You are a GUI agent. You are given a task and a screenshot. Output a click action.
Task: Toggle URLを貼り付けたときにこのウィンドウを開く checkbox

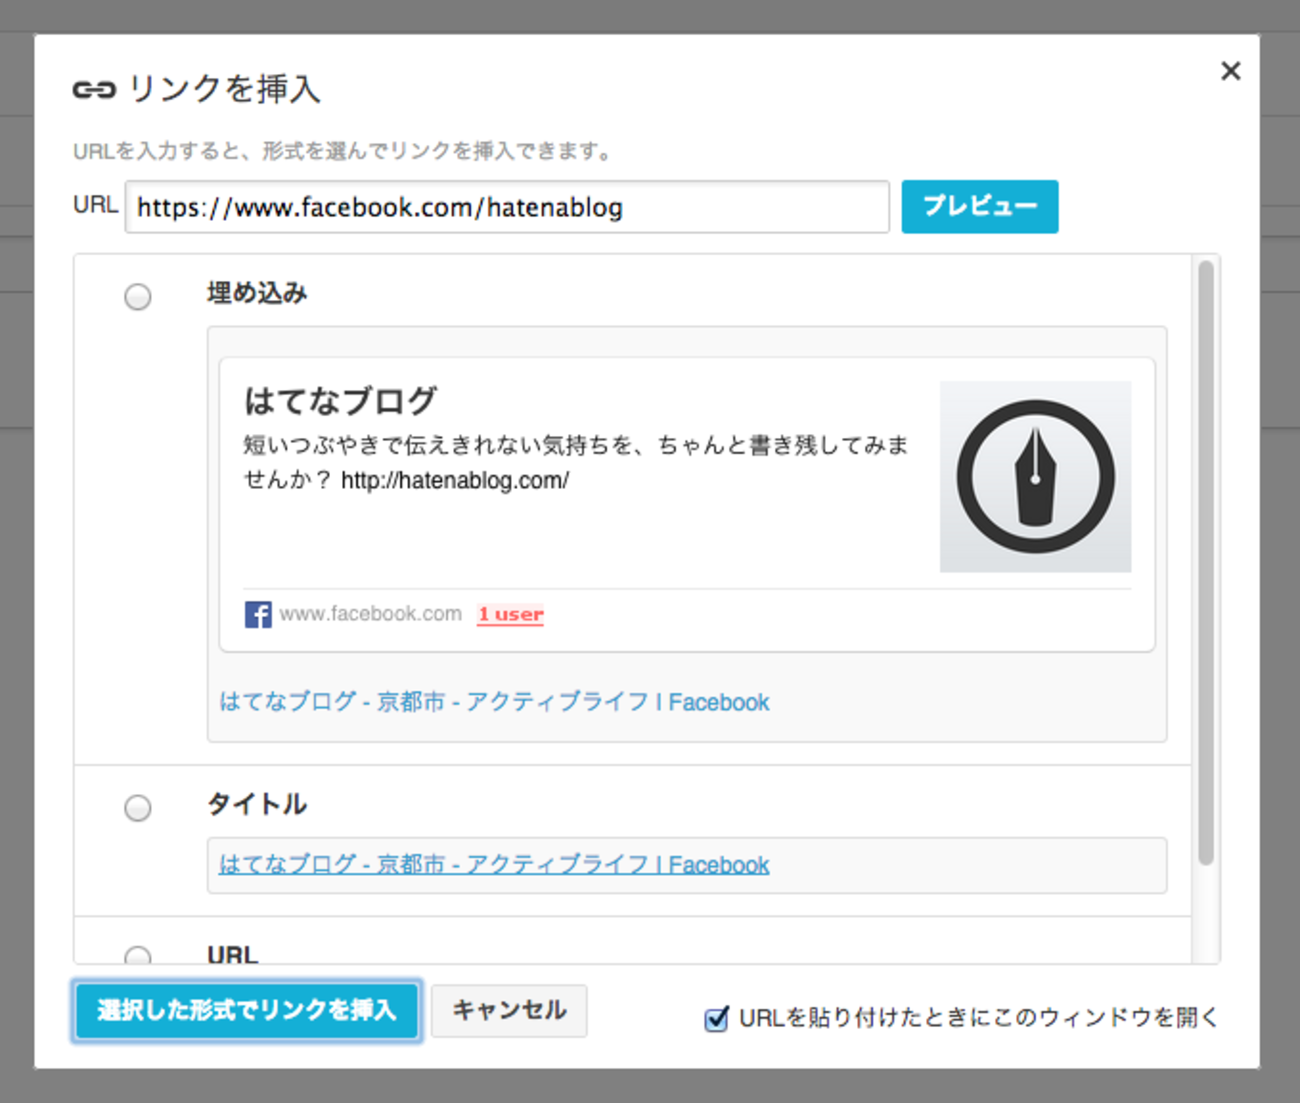pyautogui.click(x=716, y=1019)
